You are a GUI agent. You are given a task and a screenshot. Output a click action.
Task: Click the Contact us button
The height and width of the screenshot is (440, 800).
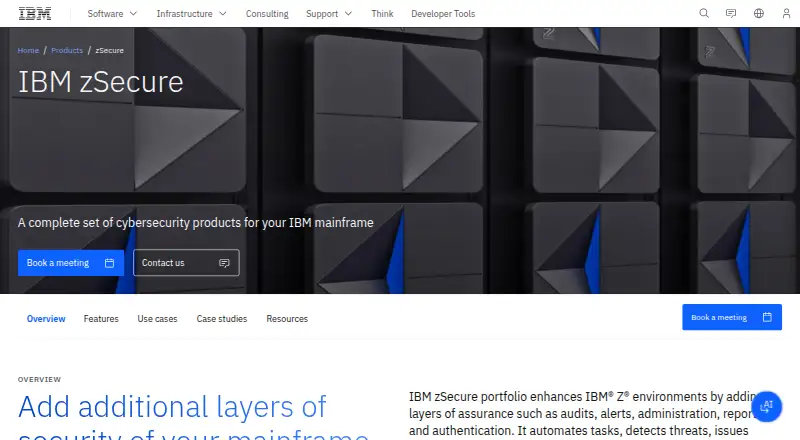[186, 263]
